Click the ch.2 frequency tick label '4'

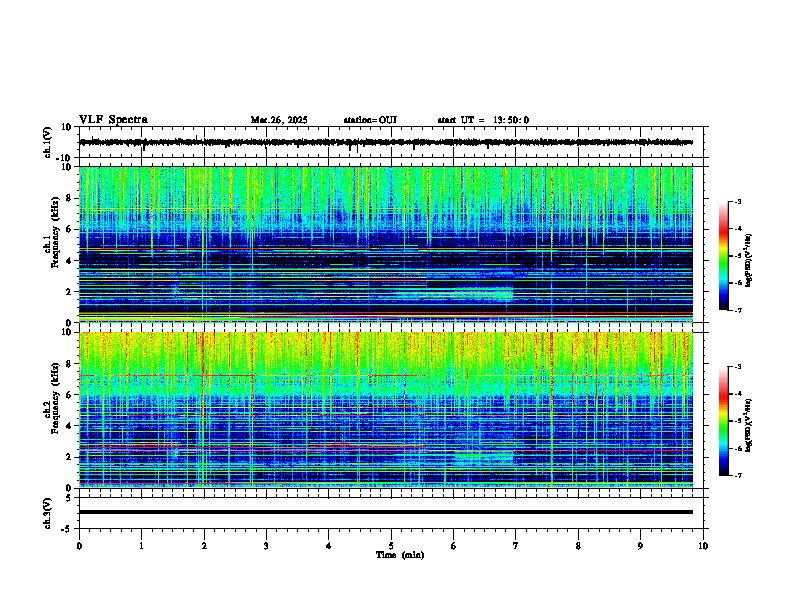click(70, 426)
